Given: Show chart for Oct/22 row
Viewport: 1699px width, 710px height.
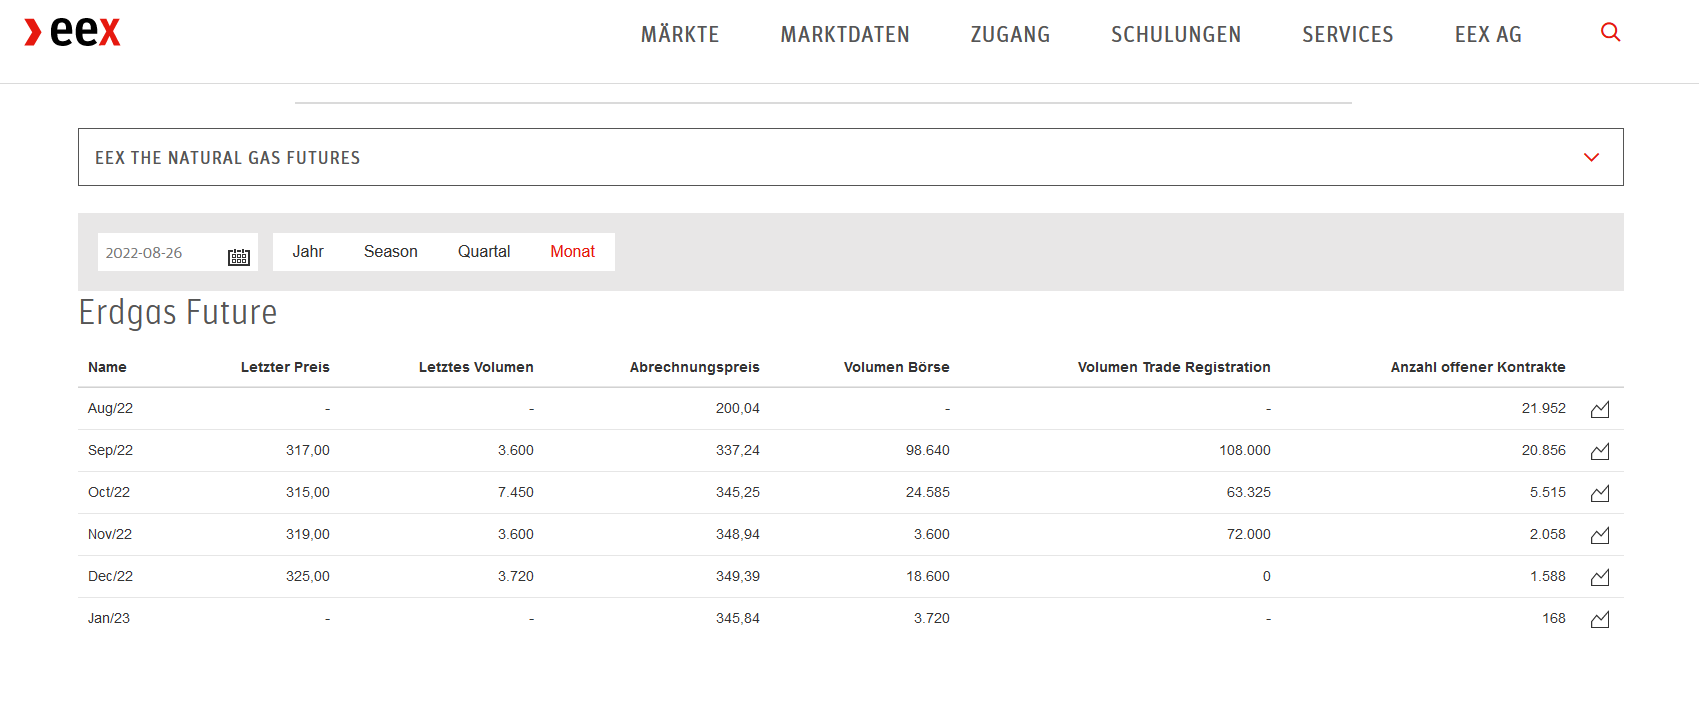Looking at the screenshot, I should [1600, 493].
